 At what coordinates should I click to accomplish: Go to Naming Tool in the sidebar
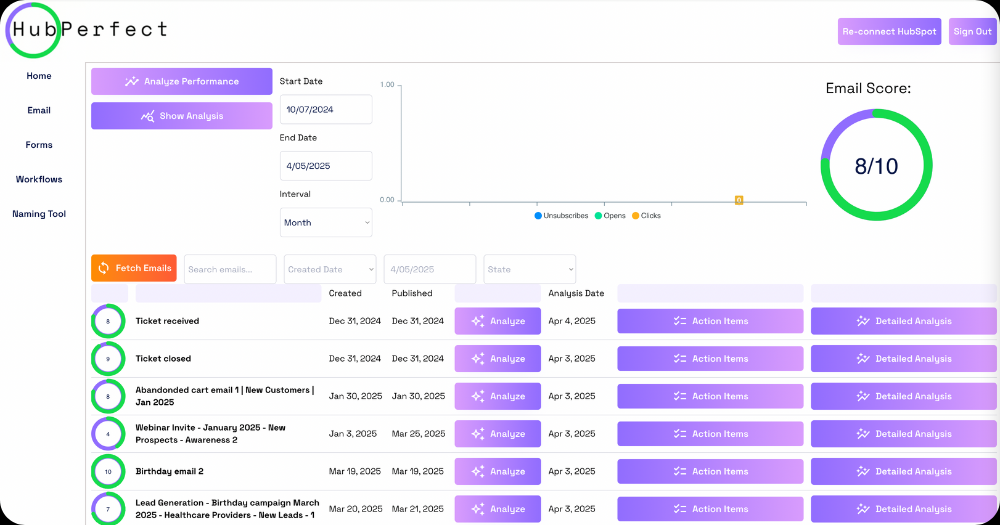tap(39, 214)
